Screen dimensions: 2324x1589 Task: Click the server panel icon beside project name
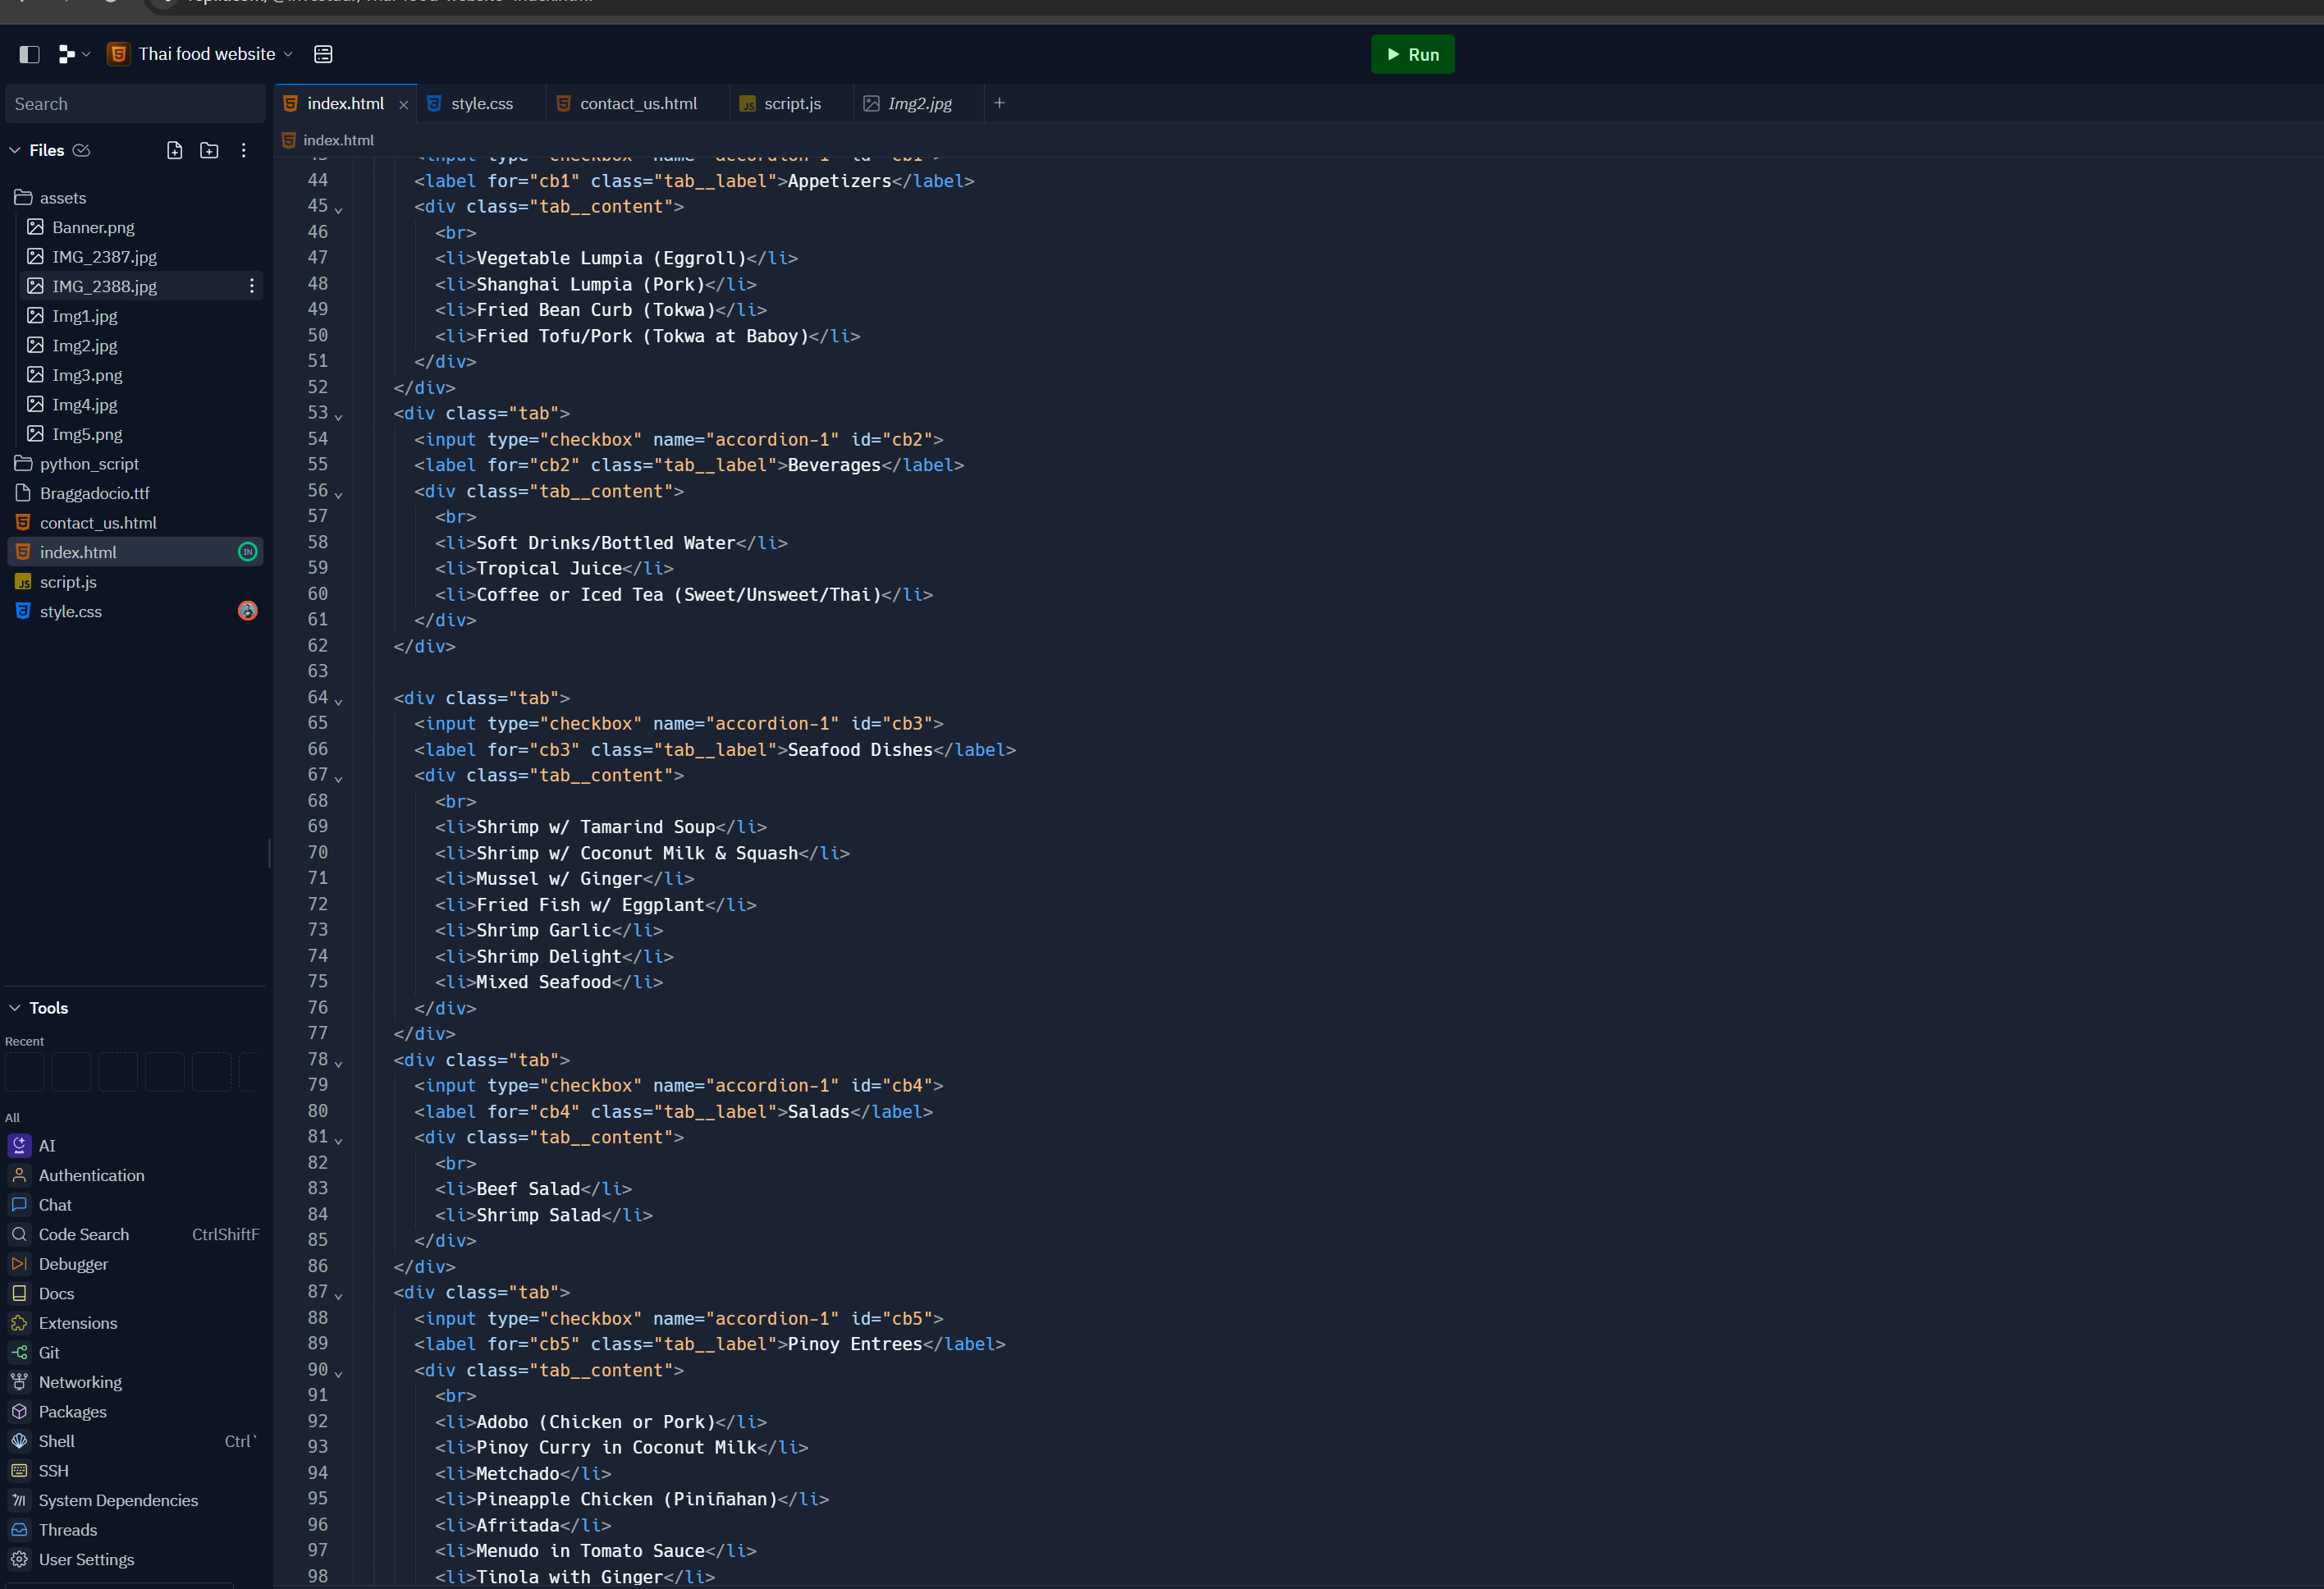[323, 54]
